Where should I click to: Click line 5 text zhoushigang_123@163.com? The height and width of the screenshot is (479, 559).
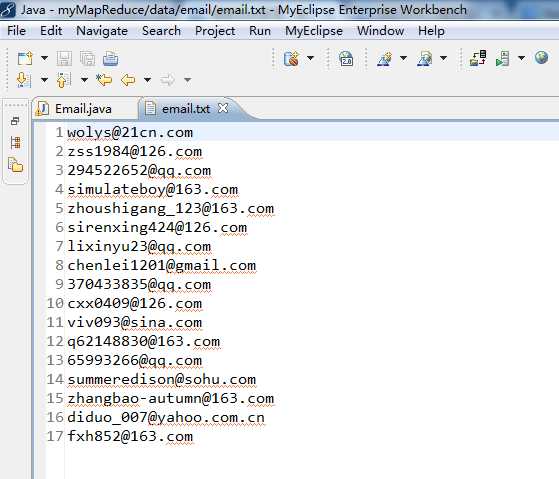171,208
